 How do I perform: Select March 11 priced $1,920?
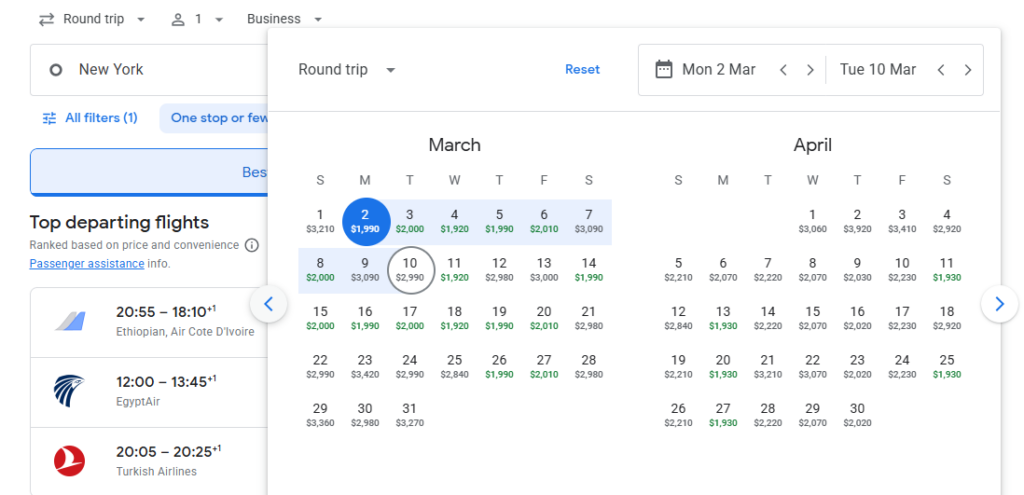point(455,270)
